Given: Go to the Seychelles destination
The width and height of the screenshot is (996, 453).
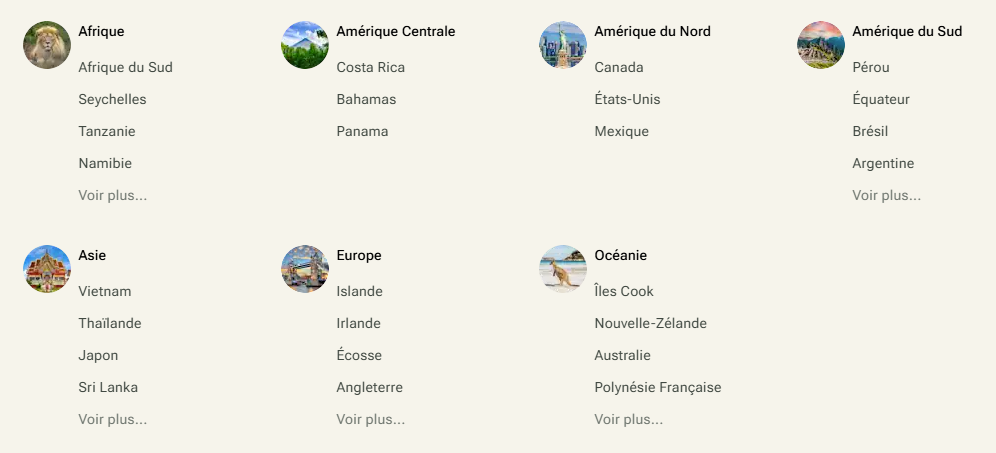Looking at the screenshot, I should (x=112, y=99).
